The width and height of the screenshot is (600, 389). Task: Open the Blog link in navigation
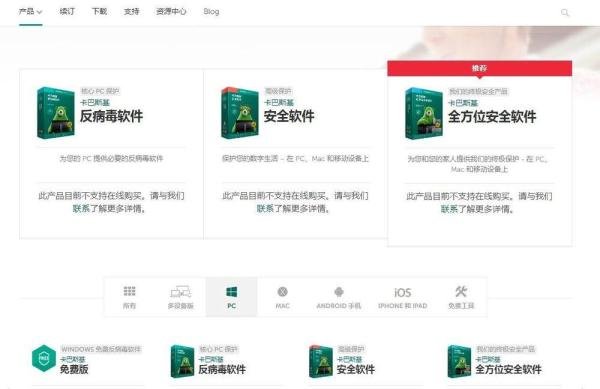(211, 11)
